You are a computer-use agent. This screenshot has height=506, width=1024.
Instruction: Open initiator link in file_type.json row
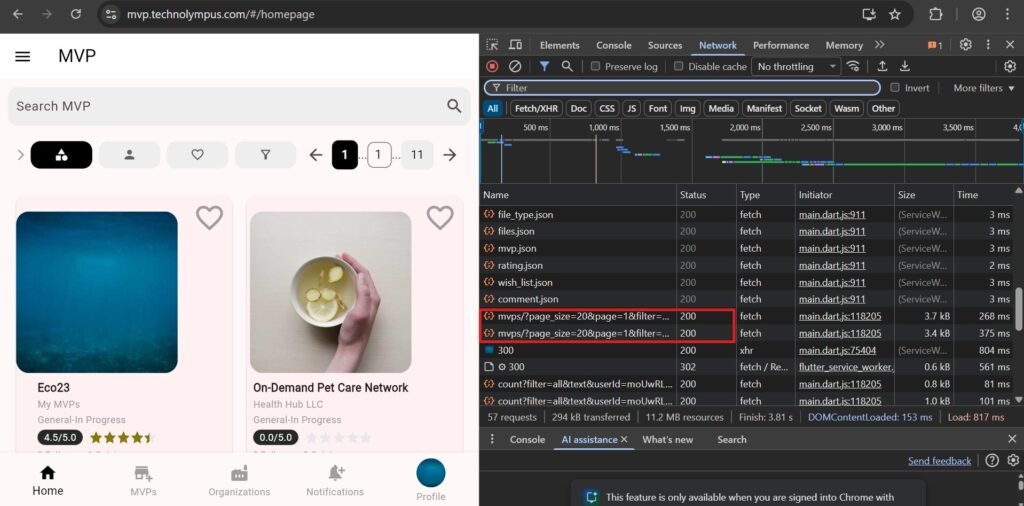tap(832, 214)
